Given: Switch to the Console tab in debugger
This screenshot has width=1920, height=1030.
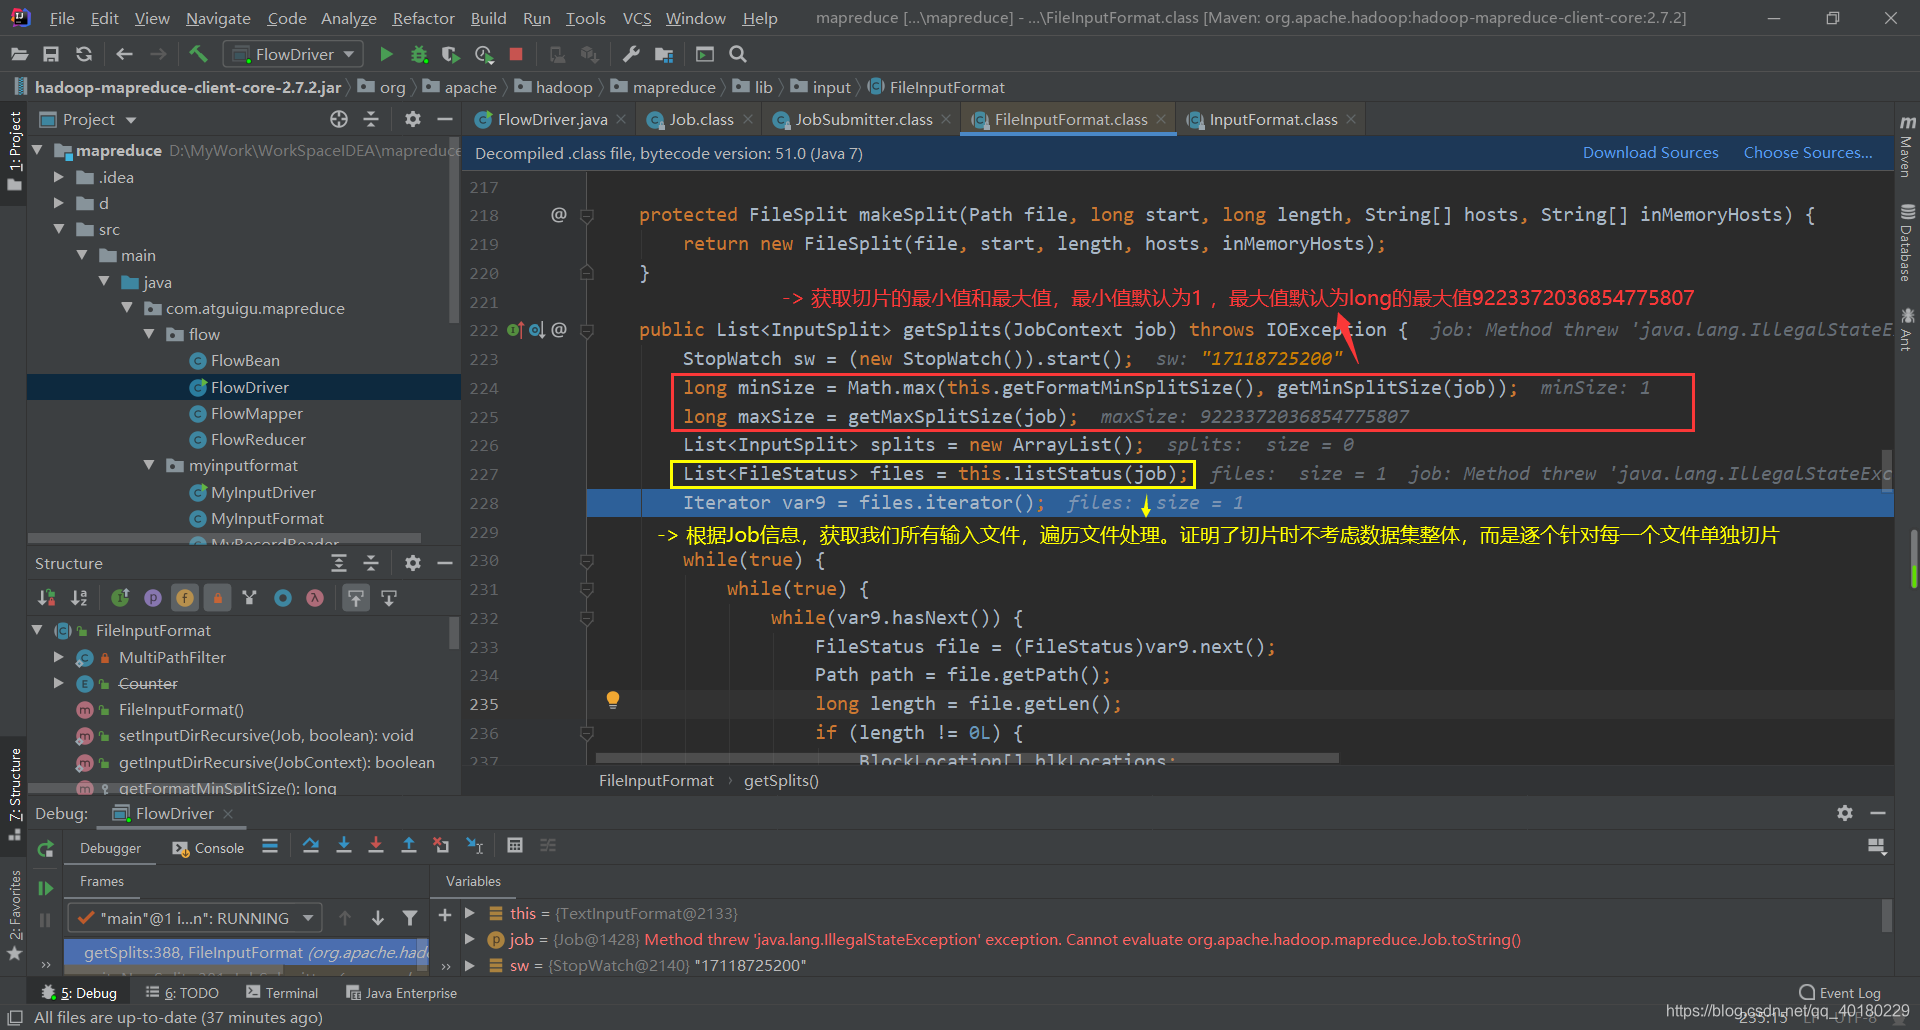Looking at the screenshot, I should pos(208,848).
